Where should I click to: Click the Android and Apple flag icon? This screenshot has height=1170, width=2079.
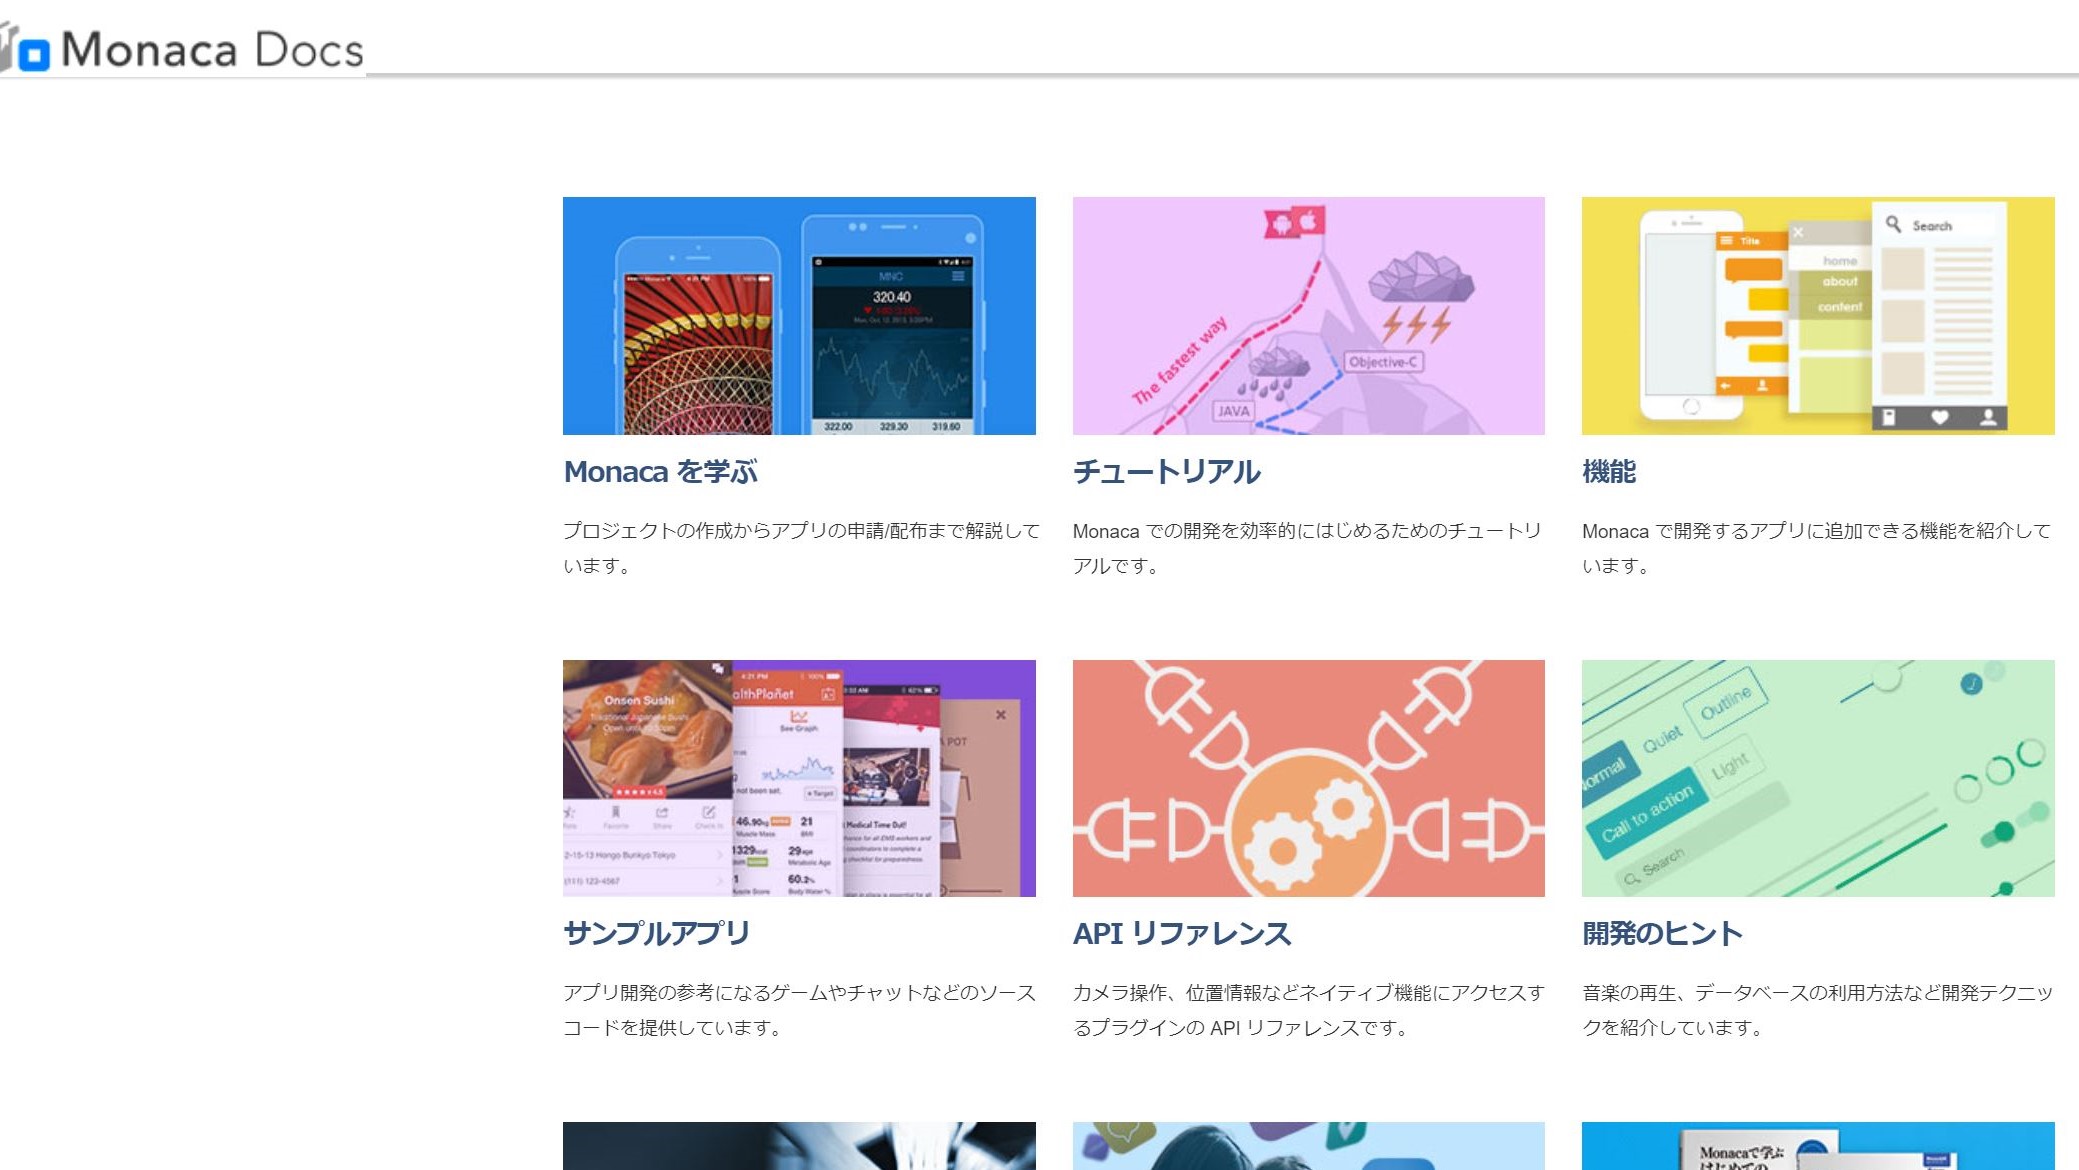[x=1294, y=222]
